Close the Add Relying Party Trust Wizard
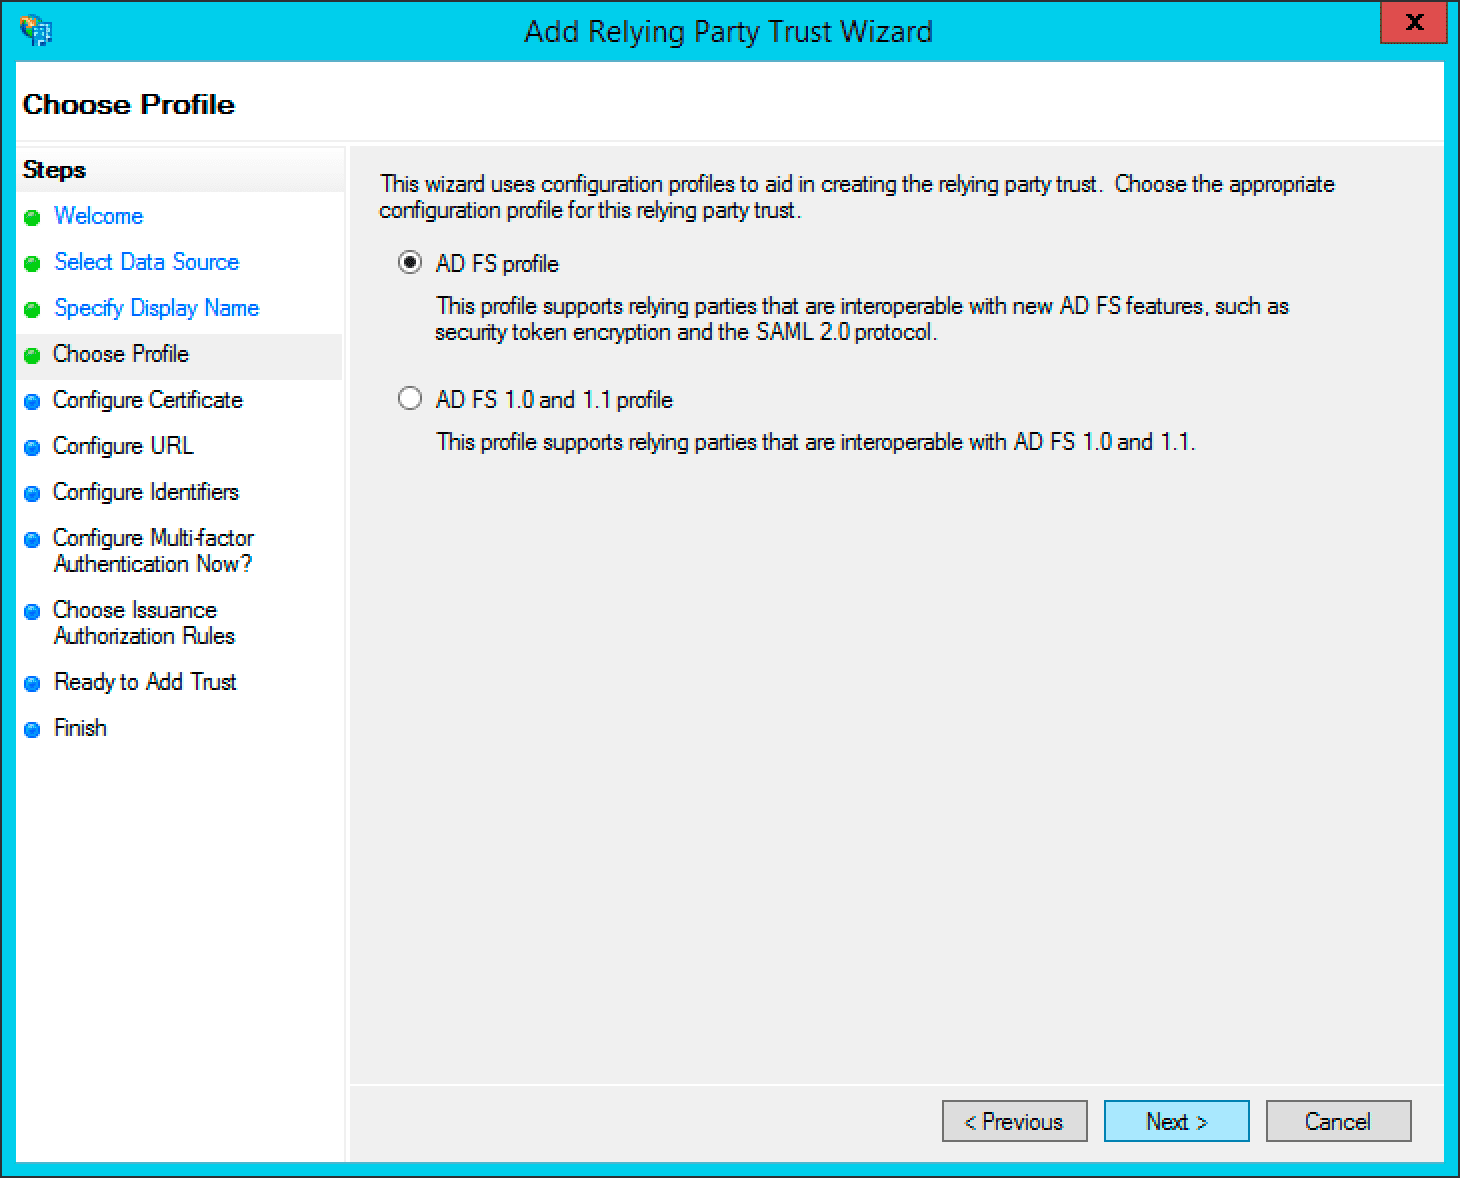 click(1413, 24)
